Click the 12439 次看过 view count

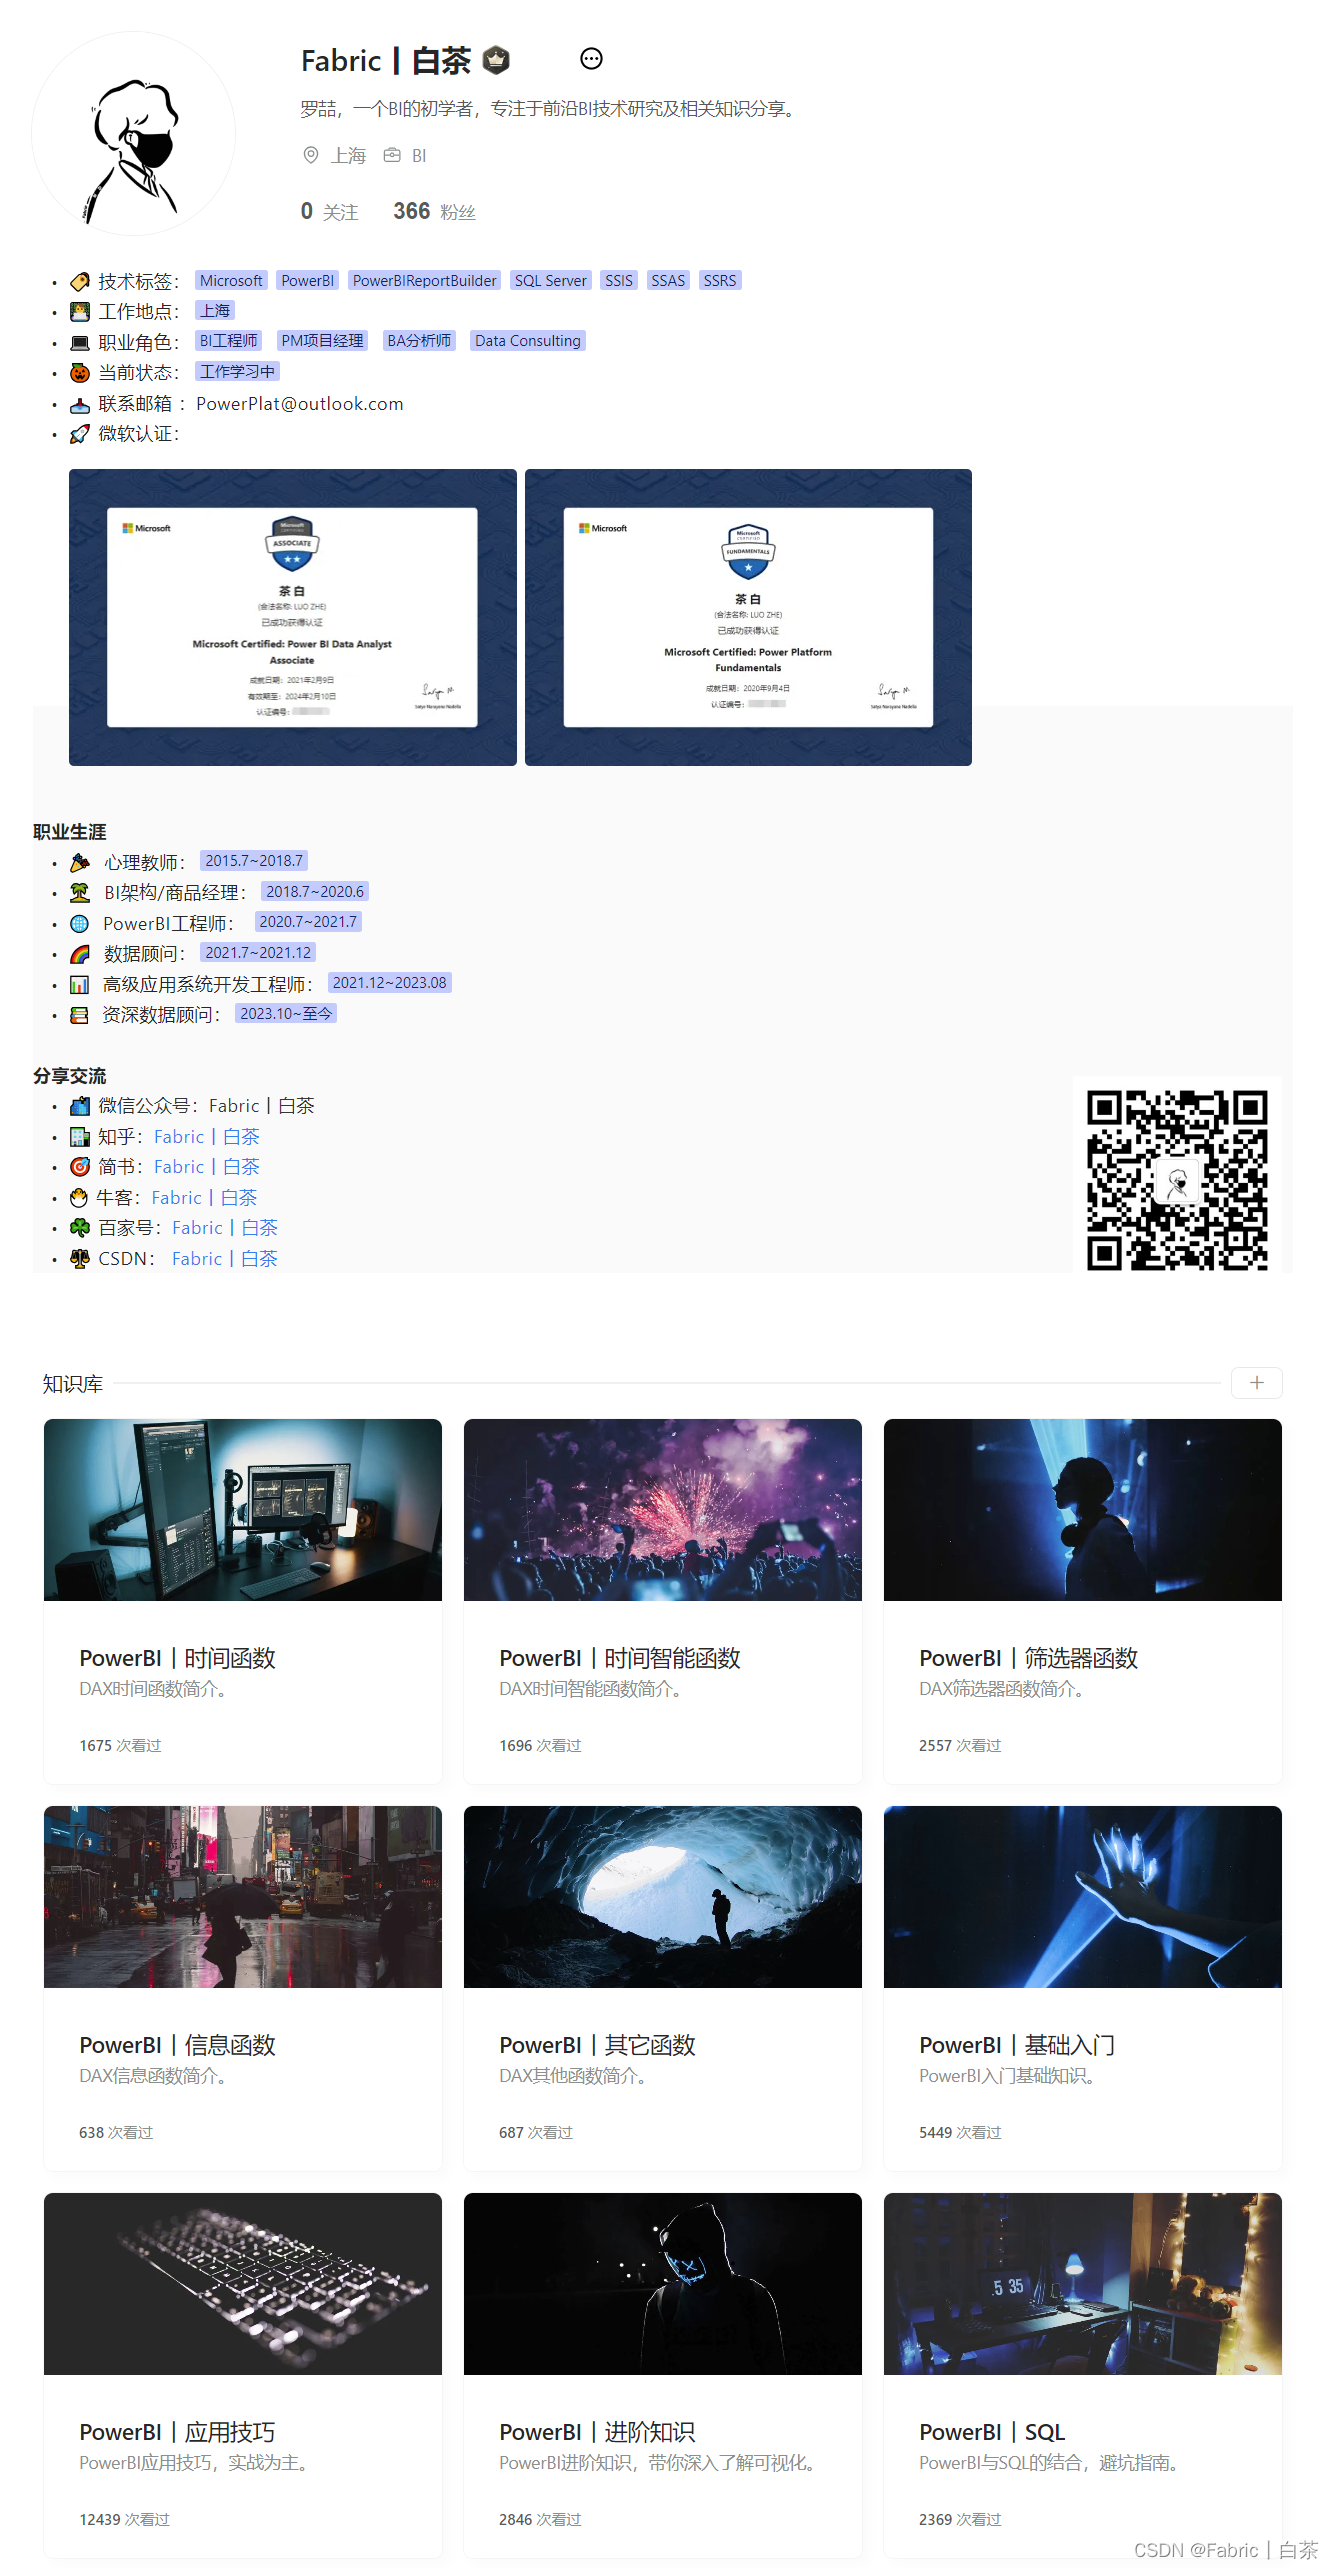click(x=125, y=2520)
